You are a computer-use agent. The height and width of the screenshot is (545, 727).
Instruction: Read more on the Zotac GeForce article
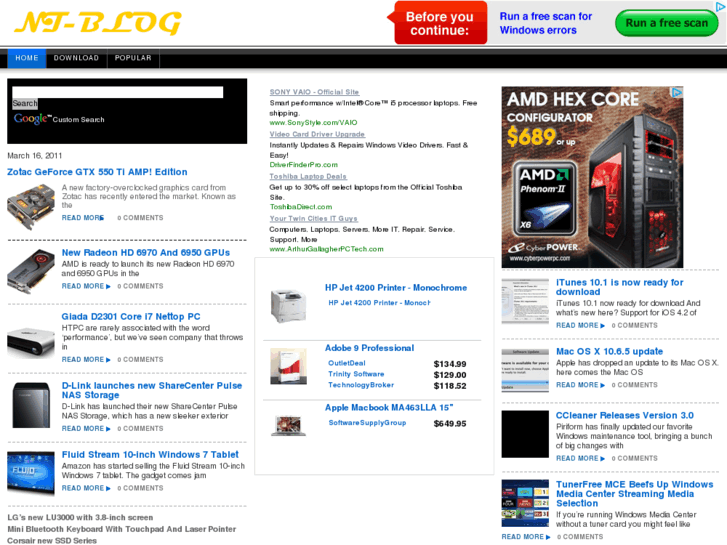(83, 218)
